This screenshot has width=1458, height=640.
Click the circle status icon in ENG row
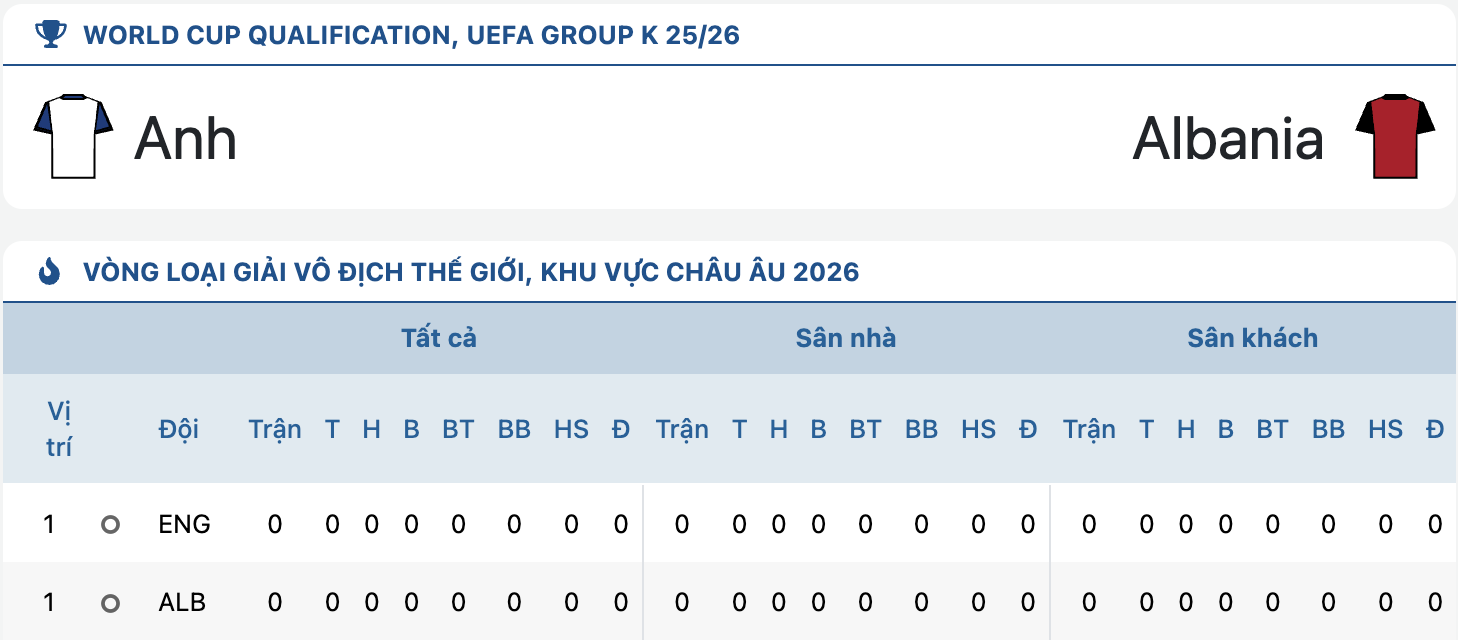[110, 524]
